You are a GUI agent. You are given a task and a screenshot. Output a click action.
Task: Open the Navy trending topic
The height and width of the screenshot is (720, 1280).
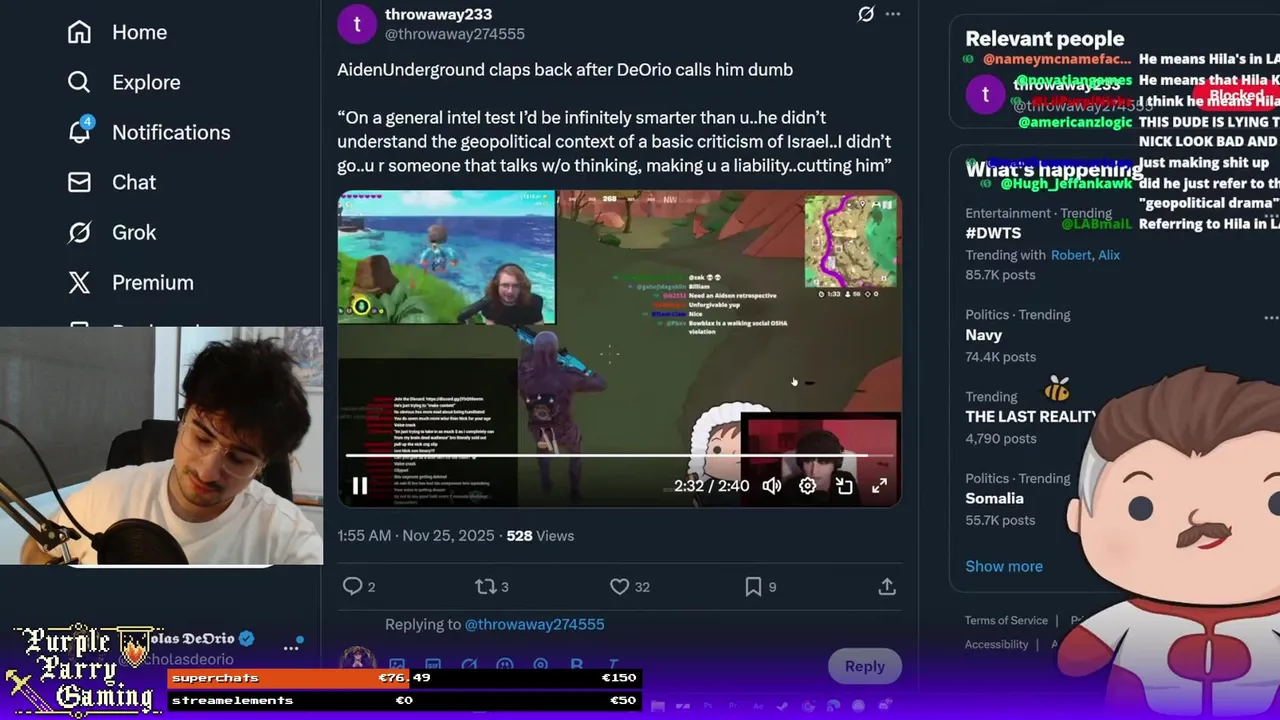click(x=983, y=335)
